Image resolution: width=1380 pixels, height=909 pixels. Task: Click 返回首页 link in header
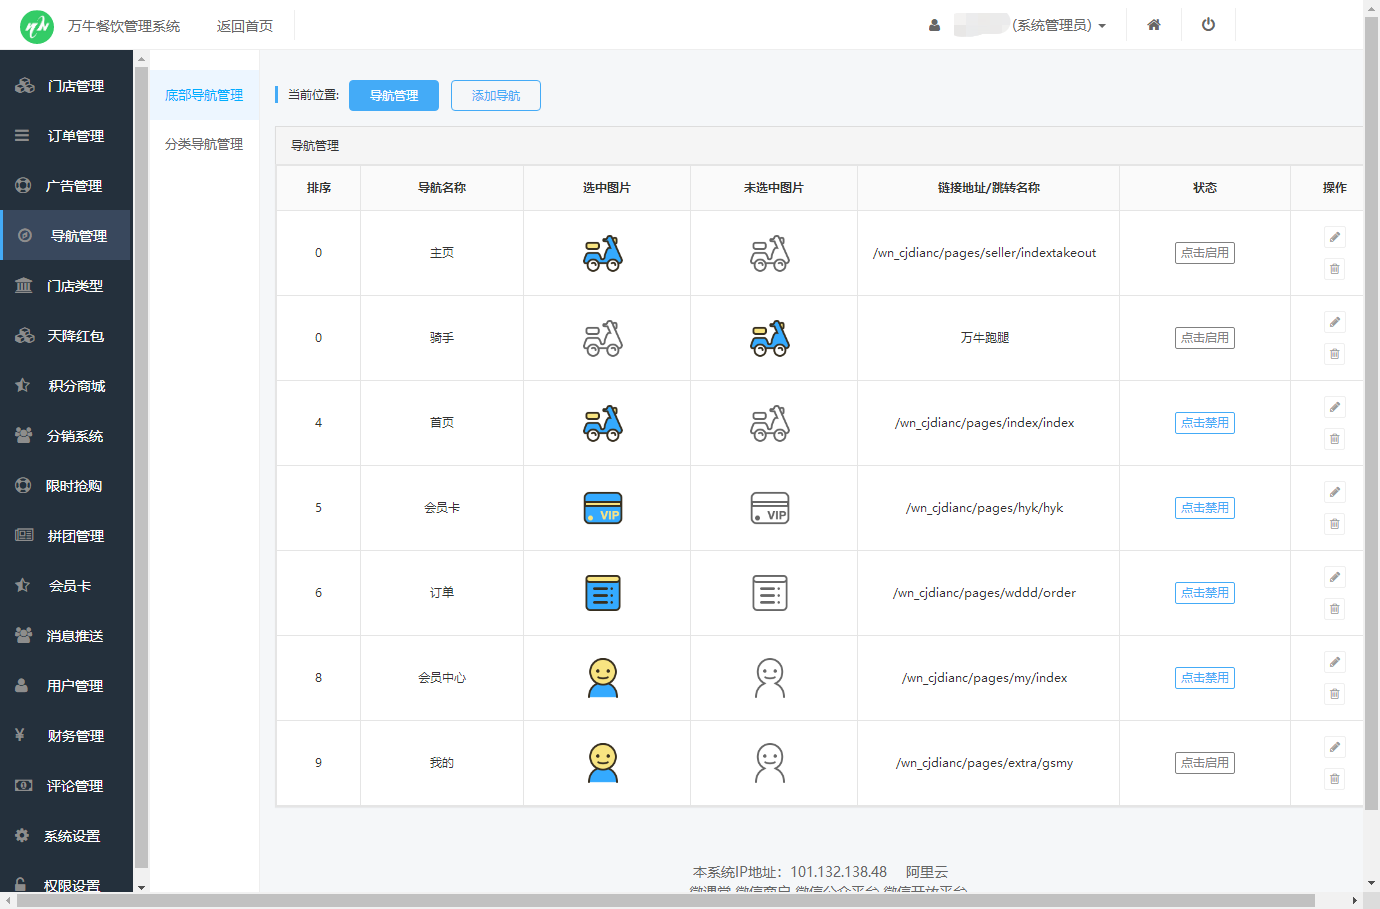(x=244, y=26)
